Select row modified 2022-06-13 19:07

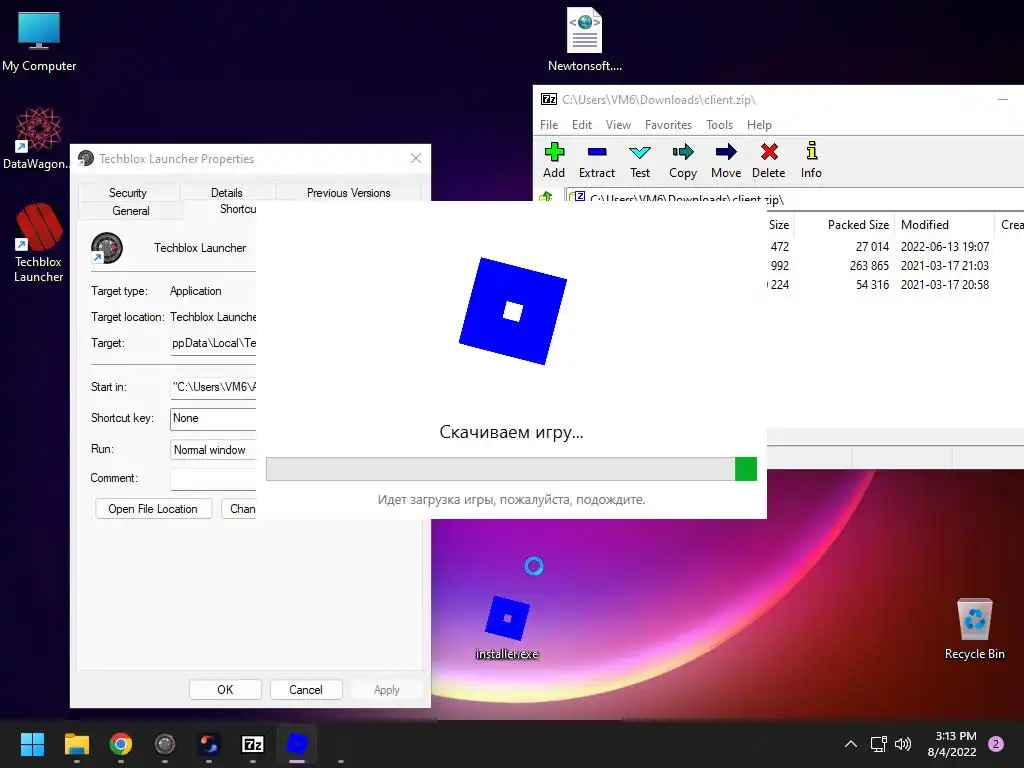(x=895, y=247)
